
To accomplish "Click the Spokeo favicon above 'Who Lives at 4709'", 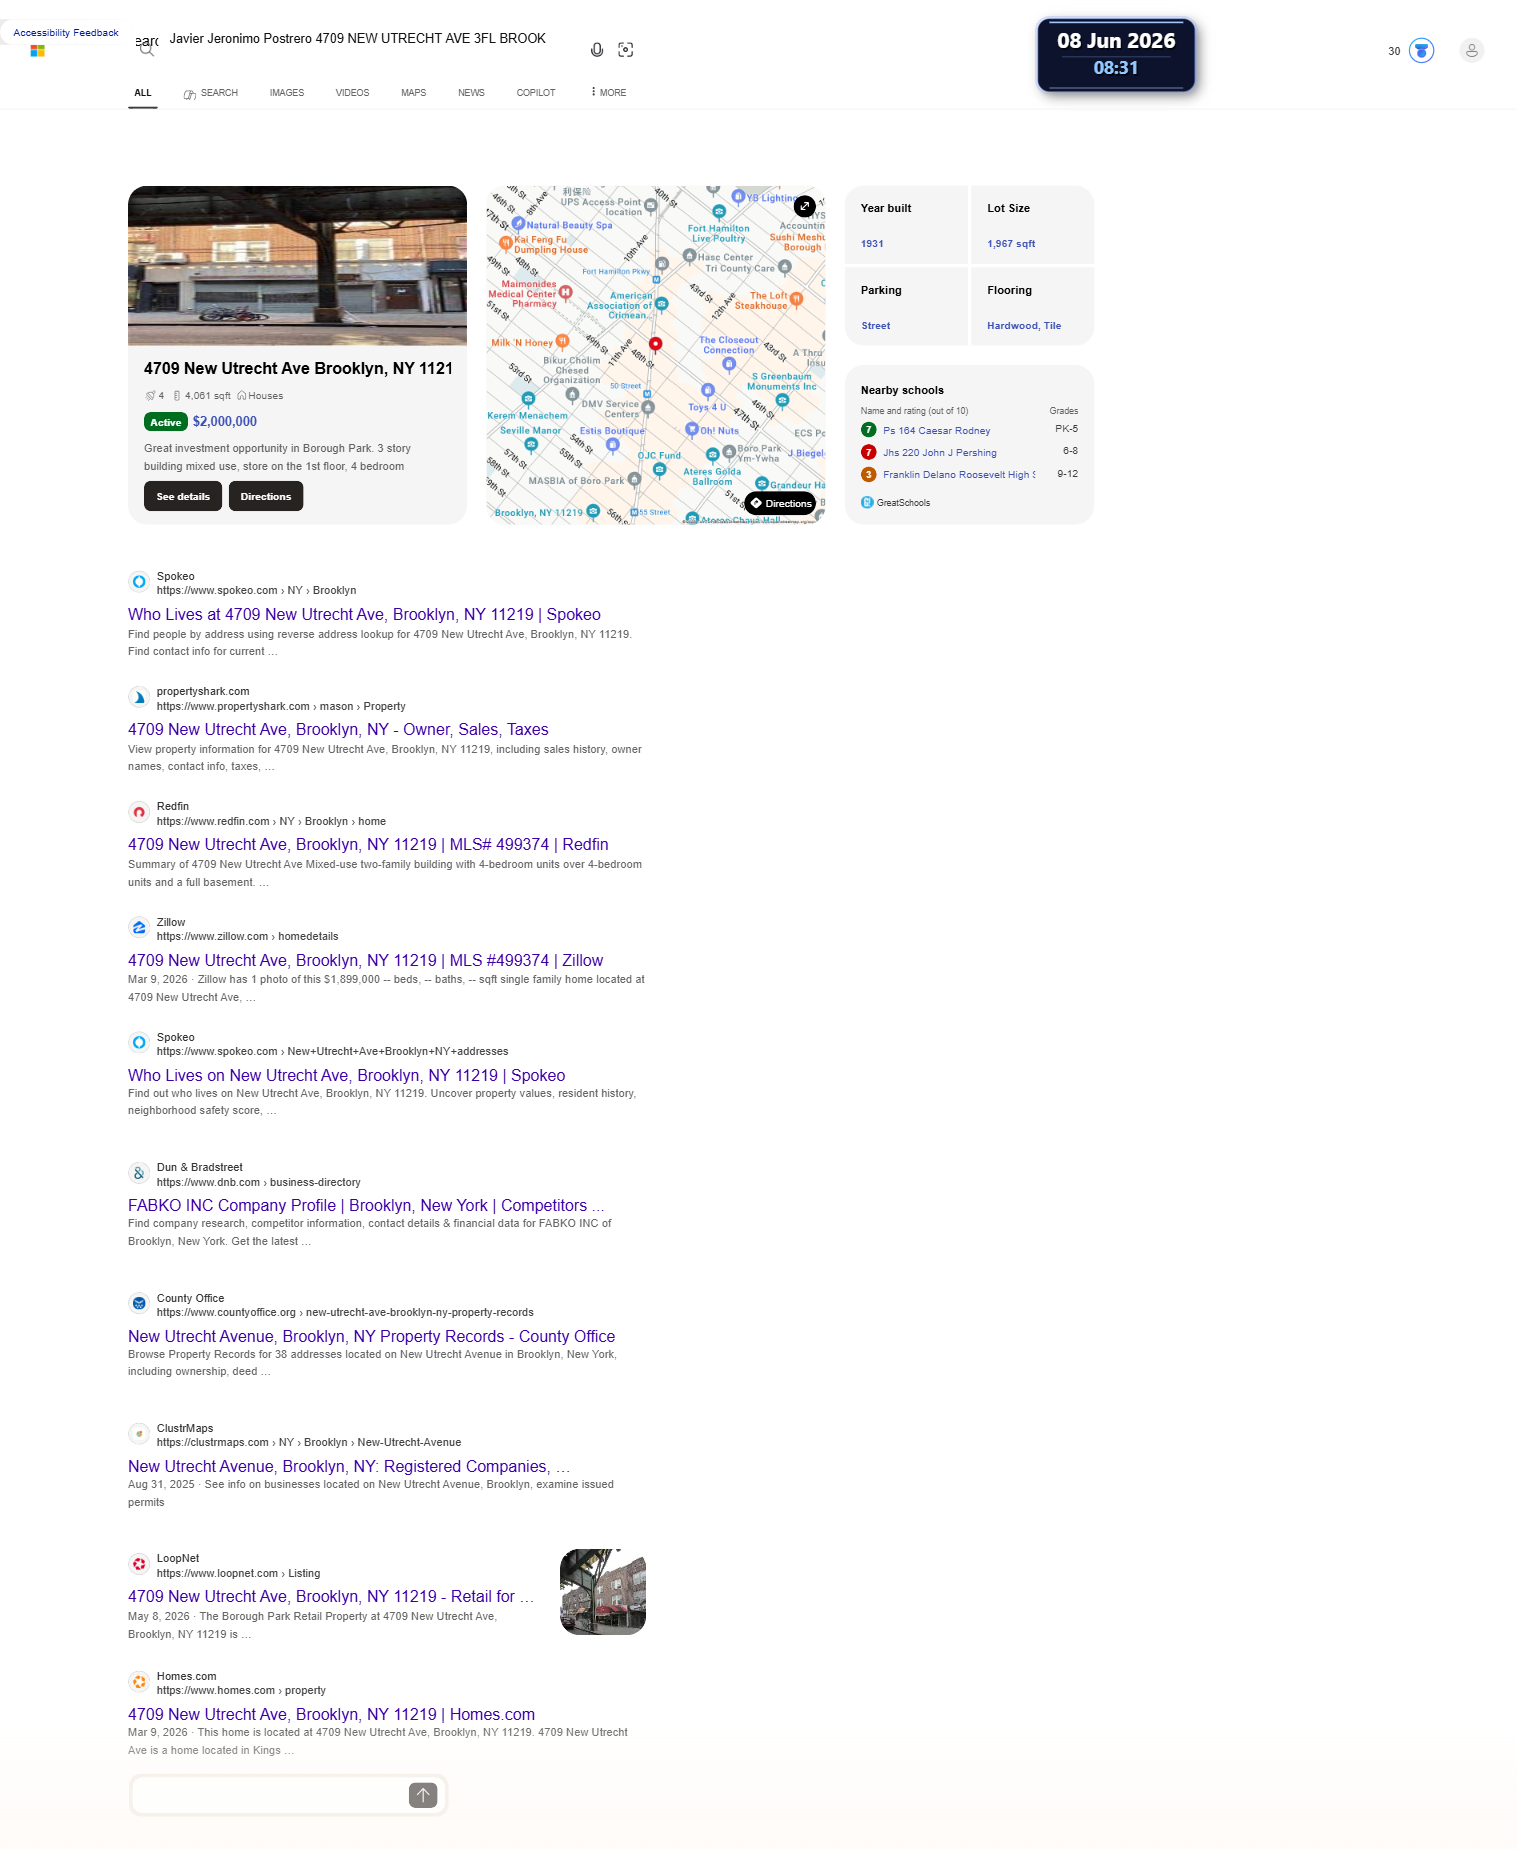I will [139, 581].
